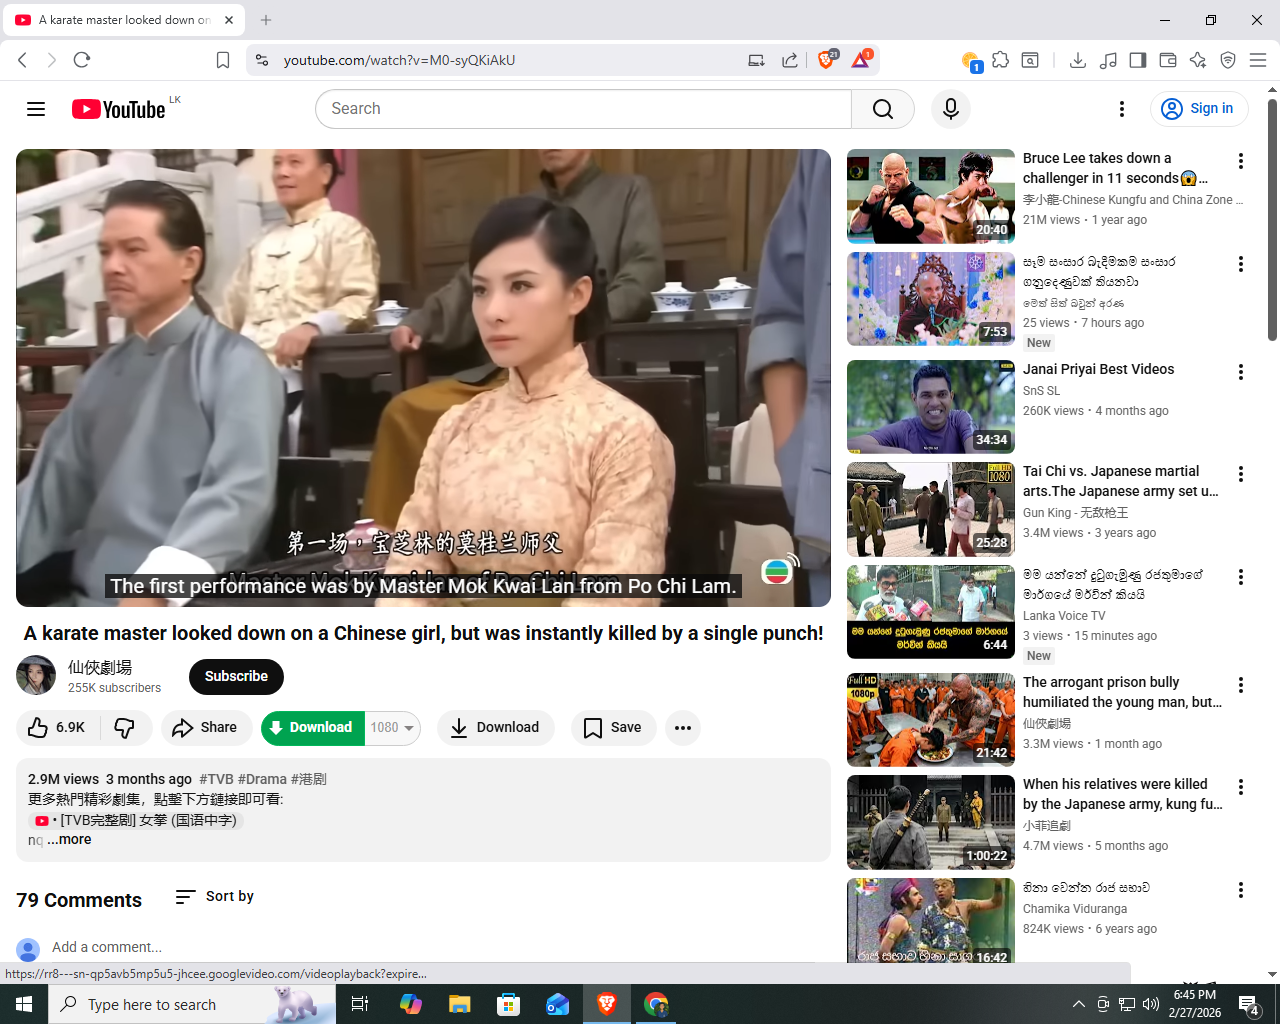The width and height of the screenshot is (1280, 1024).
Task: Focus the Add a comment field
Action: (x=435, y=947)
